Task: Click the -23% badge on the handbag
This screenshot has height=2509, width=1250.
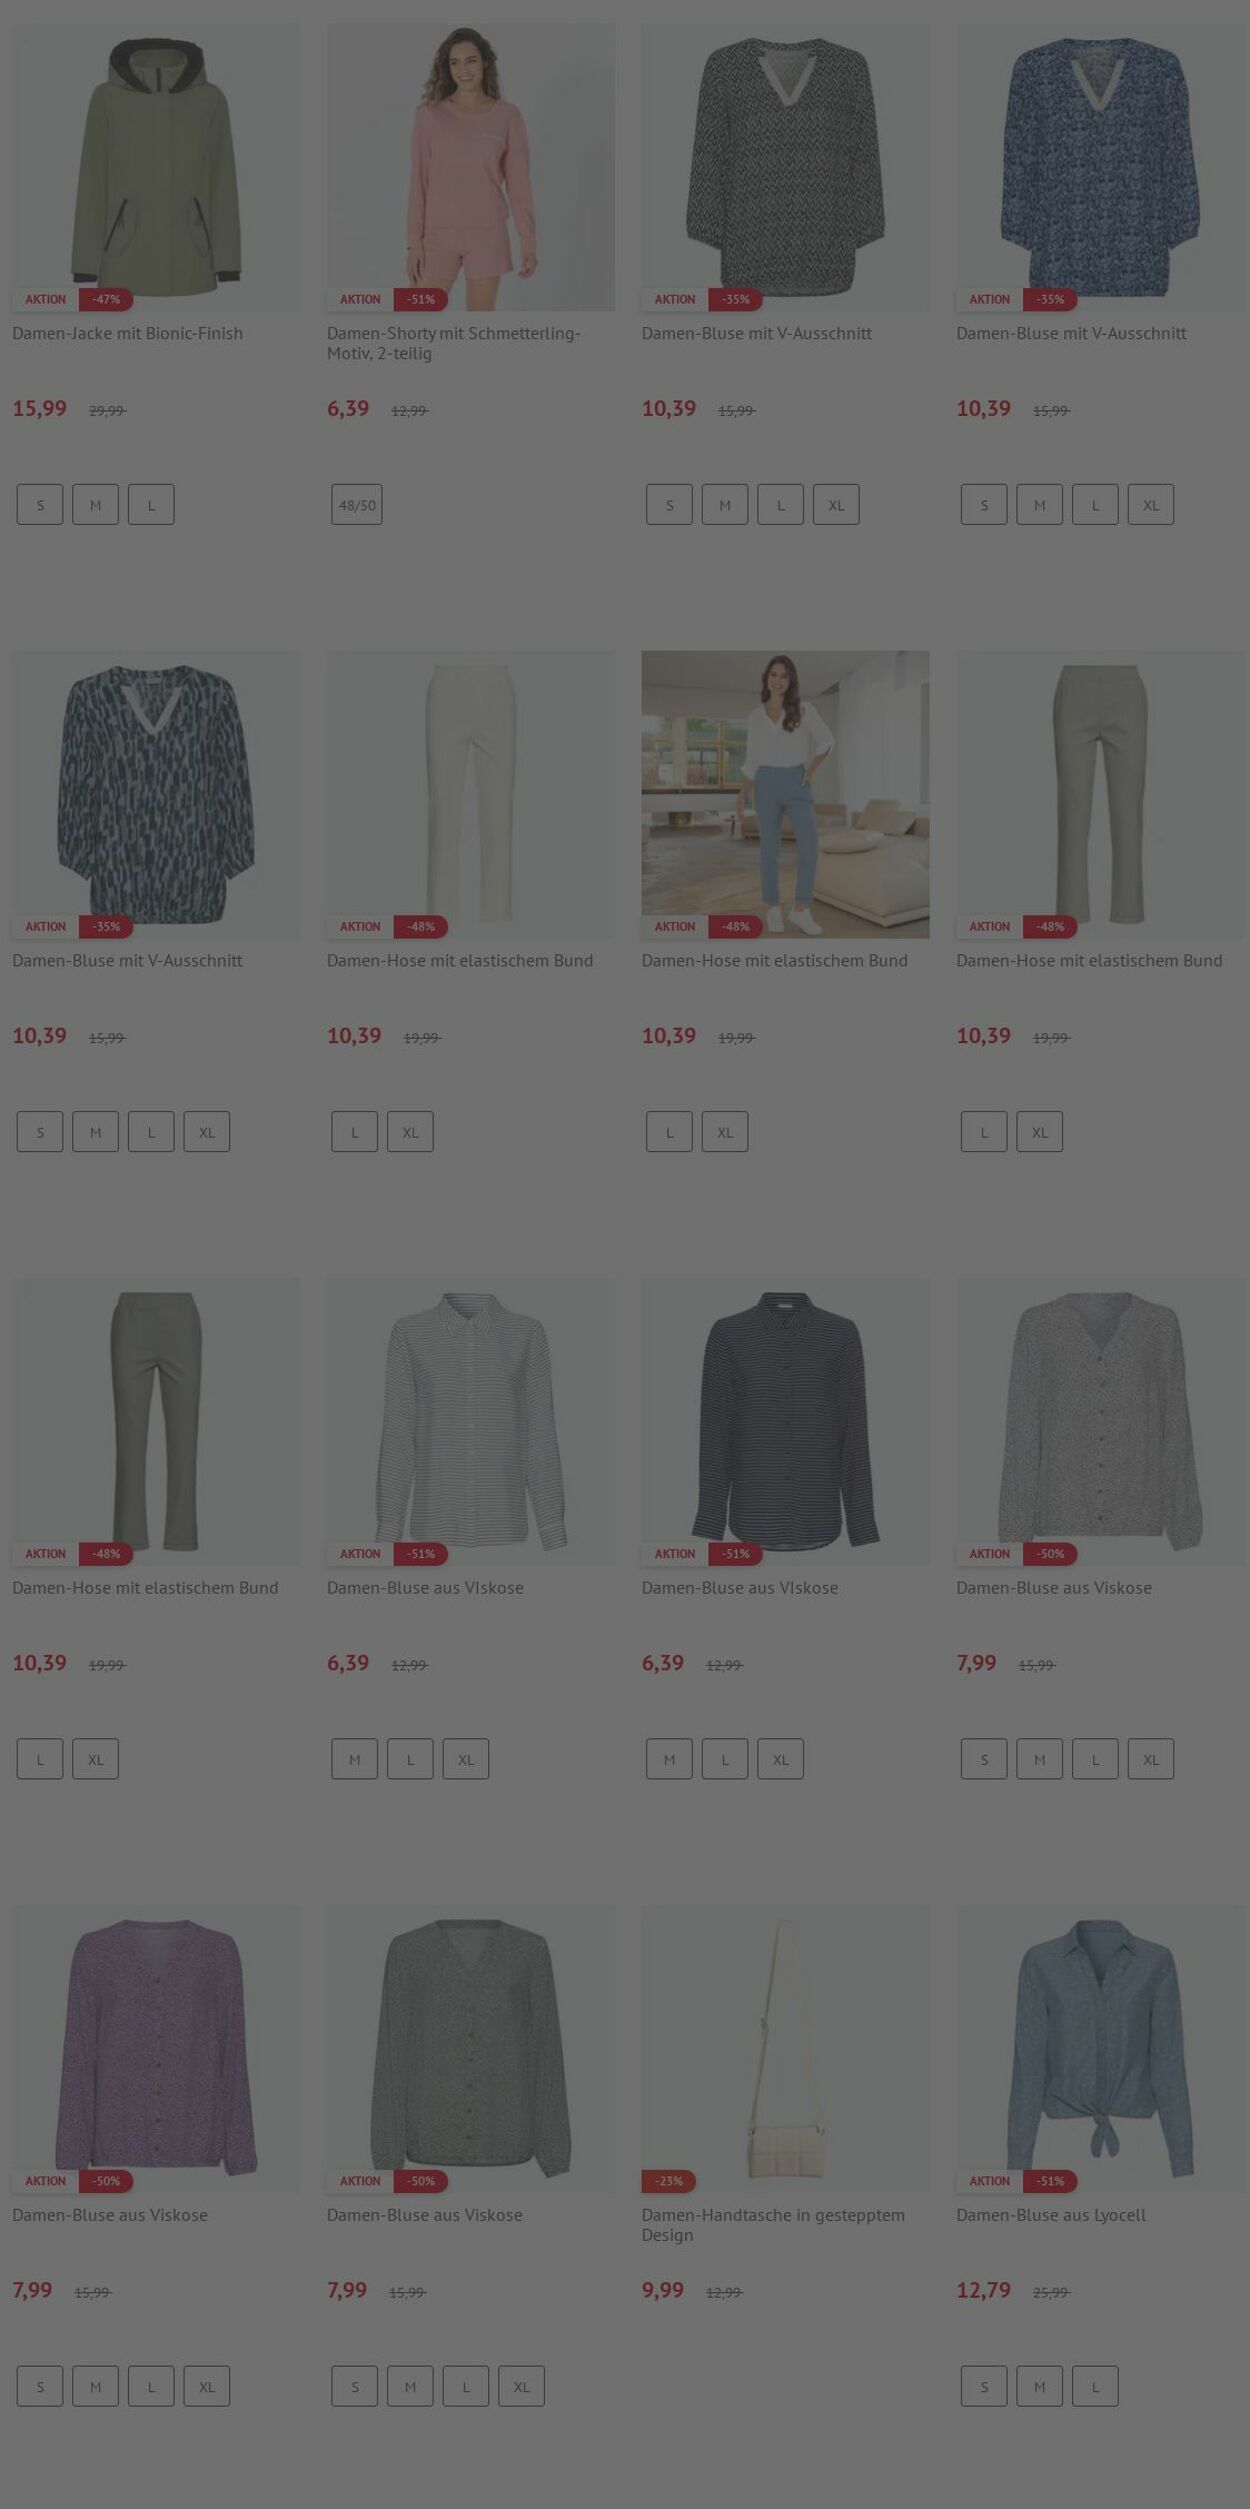Action: [669, 2181]
